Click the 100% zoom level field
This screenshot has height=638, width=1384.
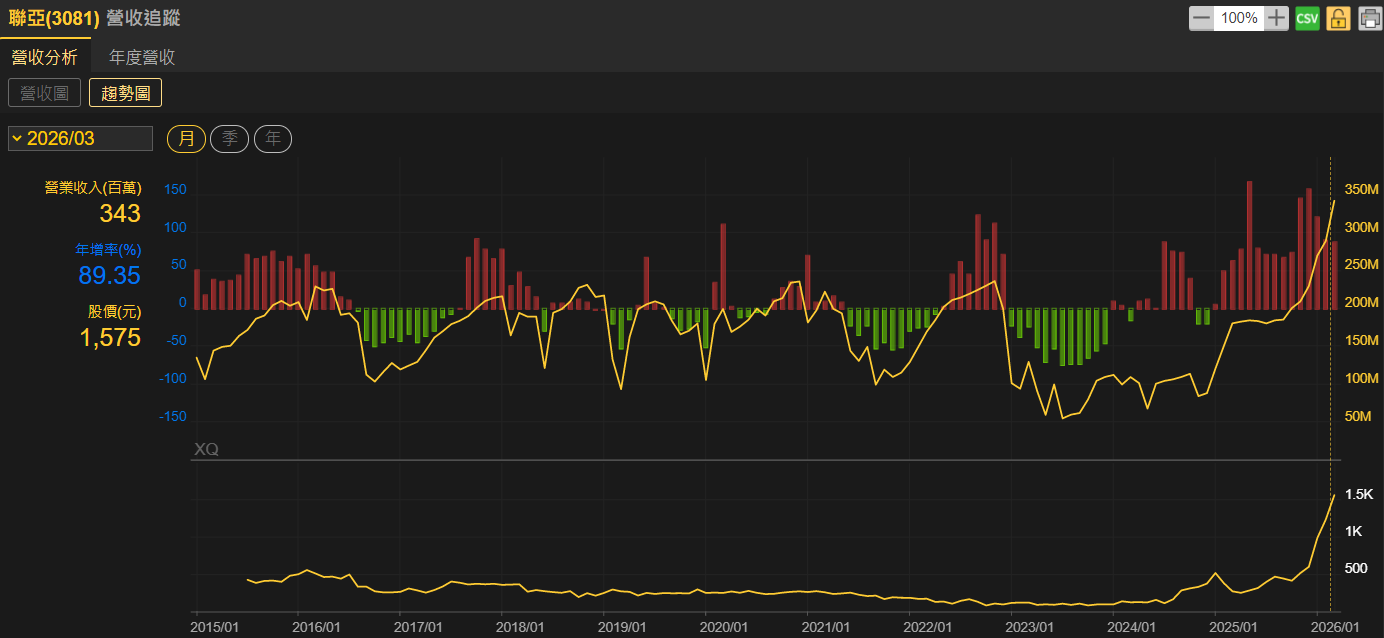pyautogui.click(x=1239, y=18)
